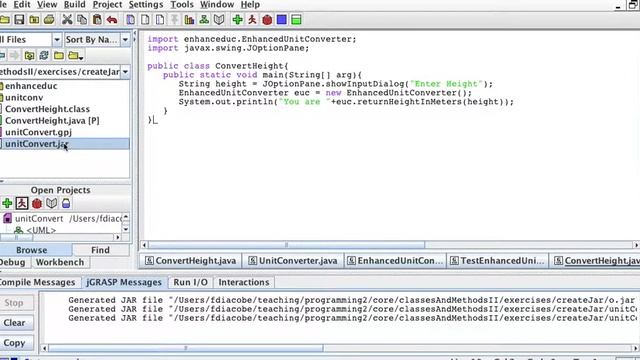Expand the createJar directory path dropdown
The width and height of the screenshot is (640, 360).
125,72
